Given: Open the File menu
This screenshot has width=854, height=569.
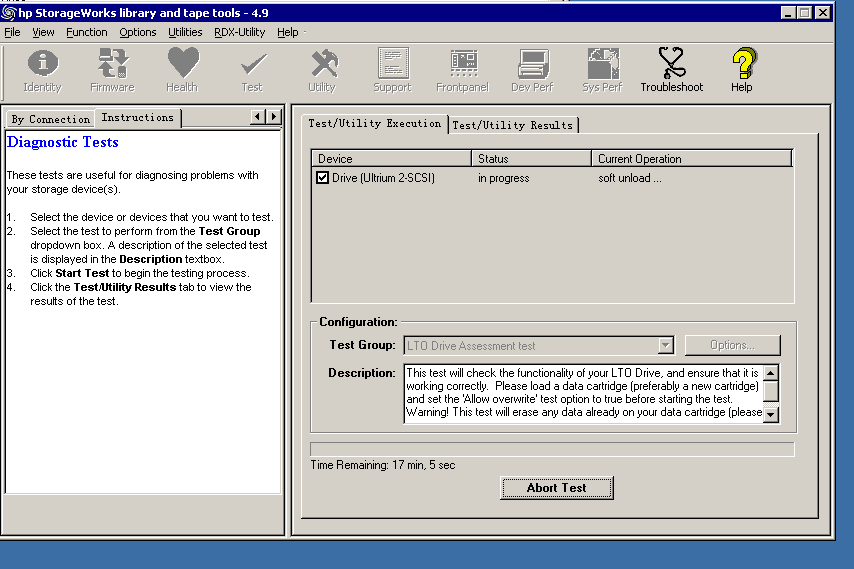Looking at the screenshot, I should [x=12, y=32].
